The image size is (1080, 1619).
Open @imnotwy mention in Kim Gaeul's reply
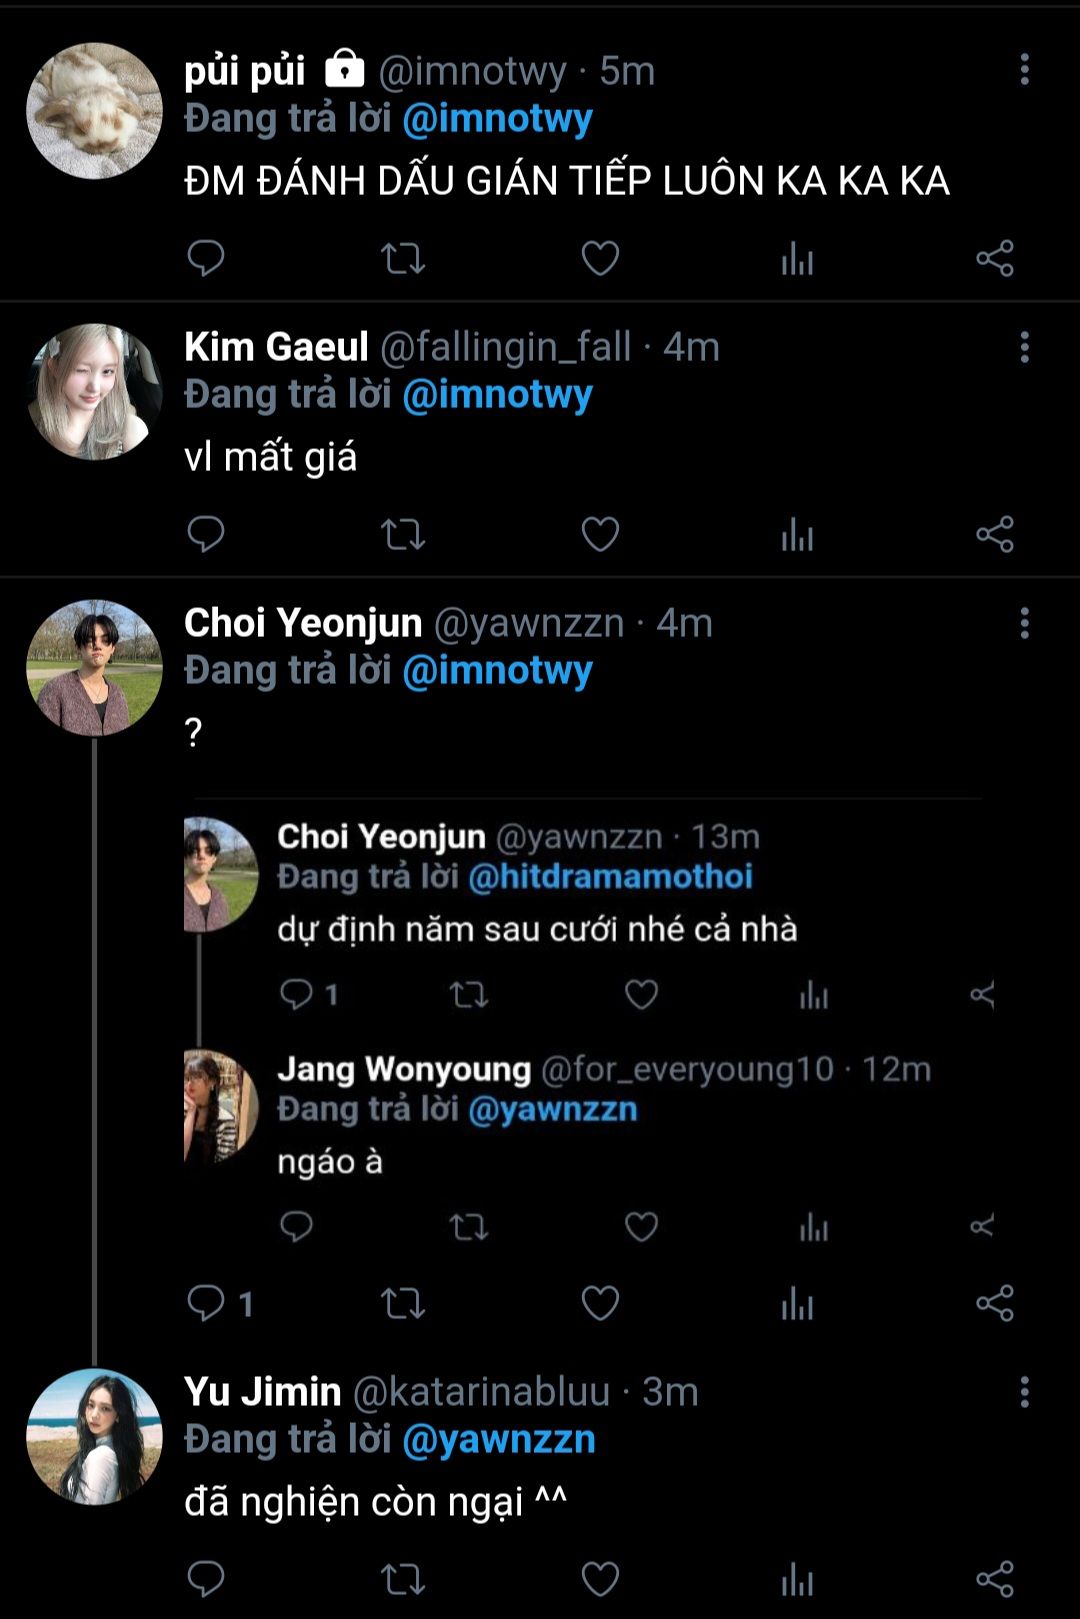[497, 395]
